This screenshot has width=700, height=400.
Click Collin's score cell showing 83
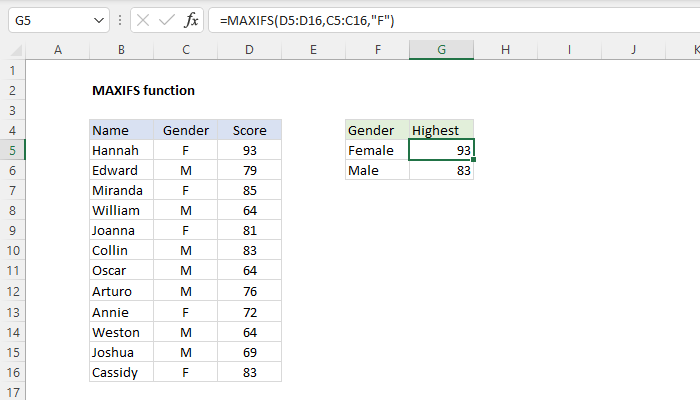click(x=250, y=250)
